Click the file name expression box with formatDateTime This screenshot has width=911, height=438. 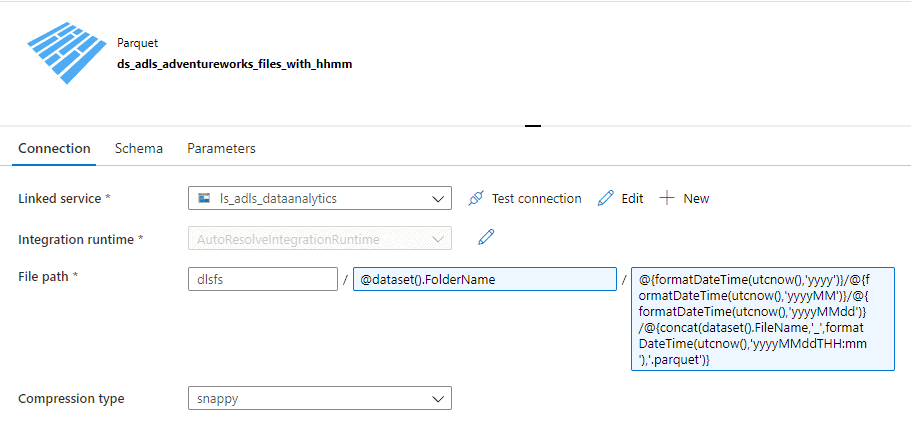pos(763,319)
